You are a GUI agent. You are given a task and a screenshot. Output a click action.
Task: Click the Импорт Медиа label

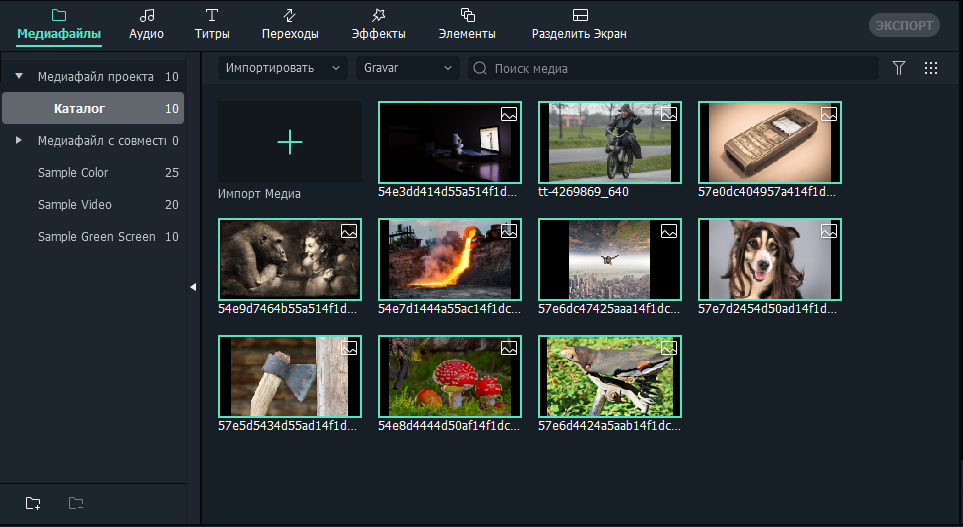click(x=259, y=193)
